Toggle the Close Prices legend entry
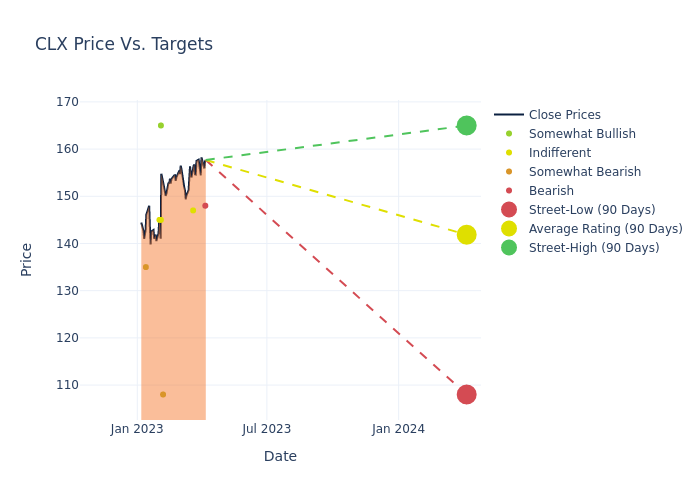 point(564,115)
